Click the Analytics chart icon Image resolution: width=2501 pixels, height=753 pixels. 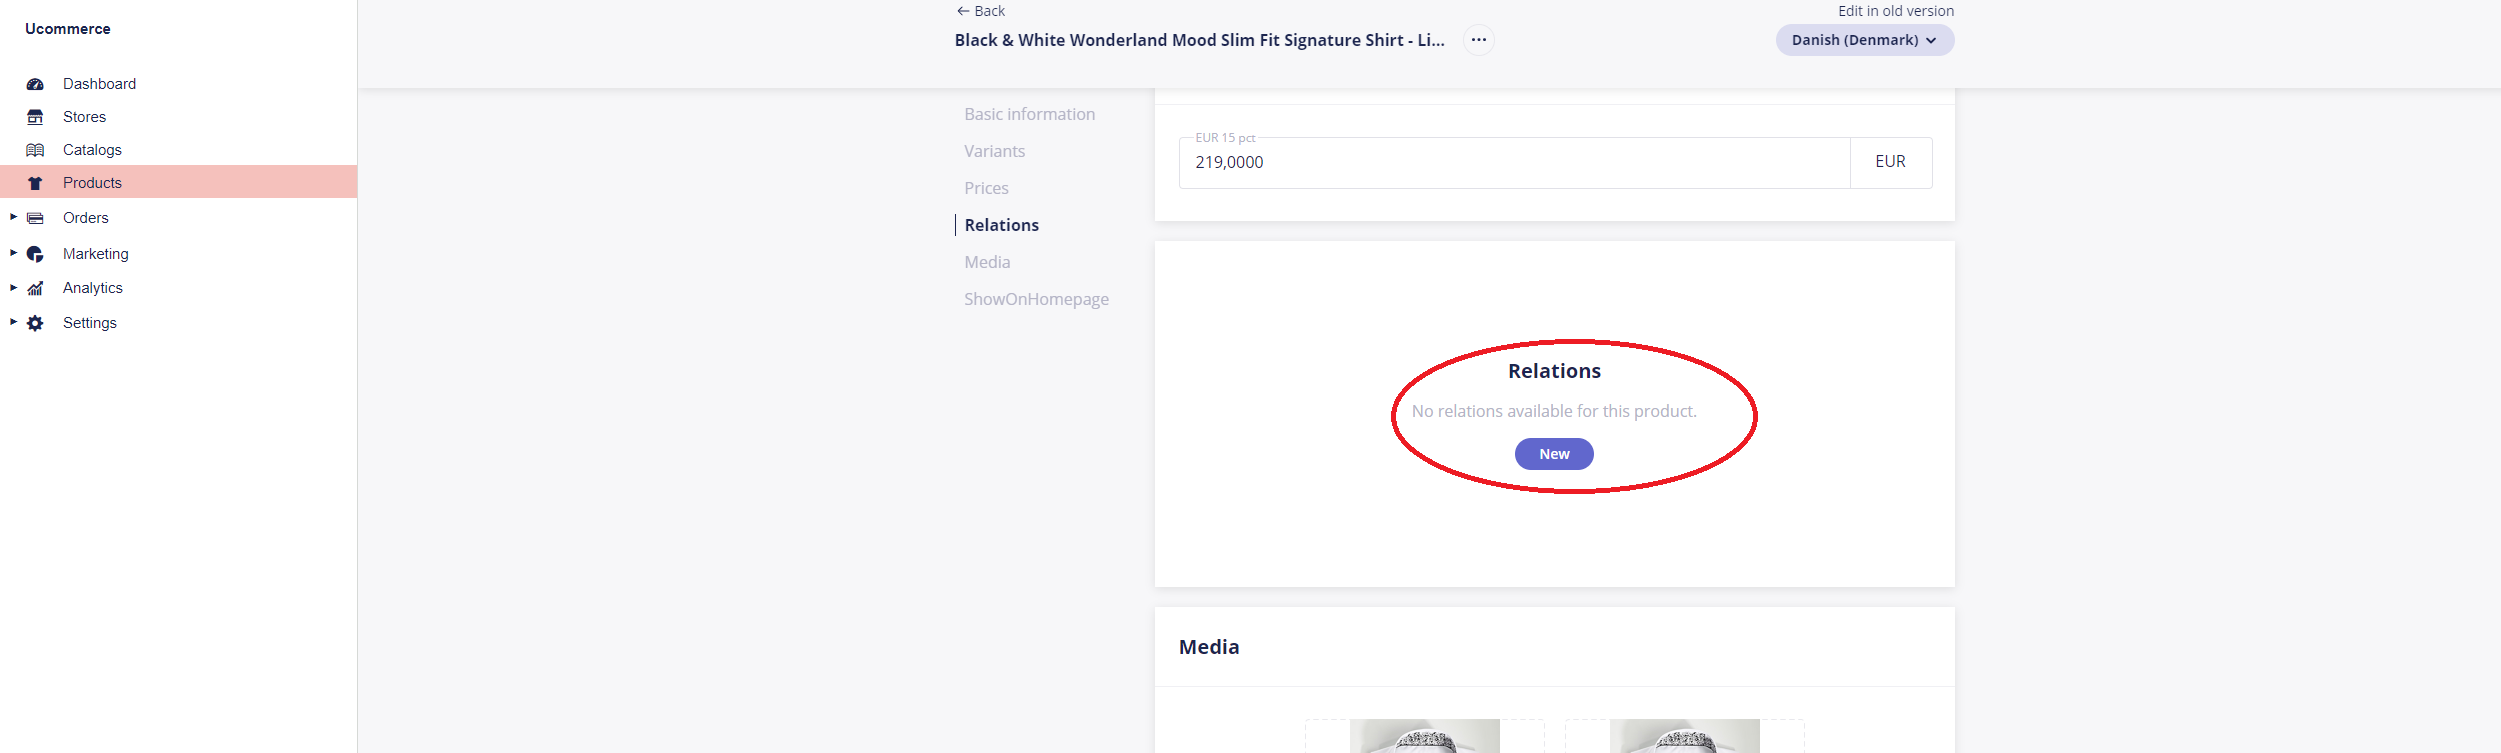(x=35, y=288)
